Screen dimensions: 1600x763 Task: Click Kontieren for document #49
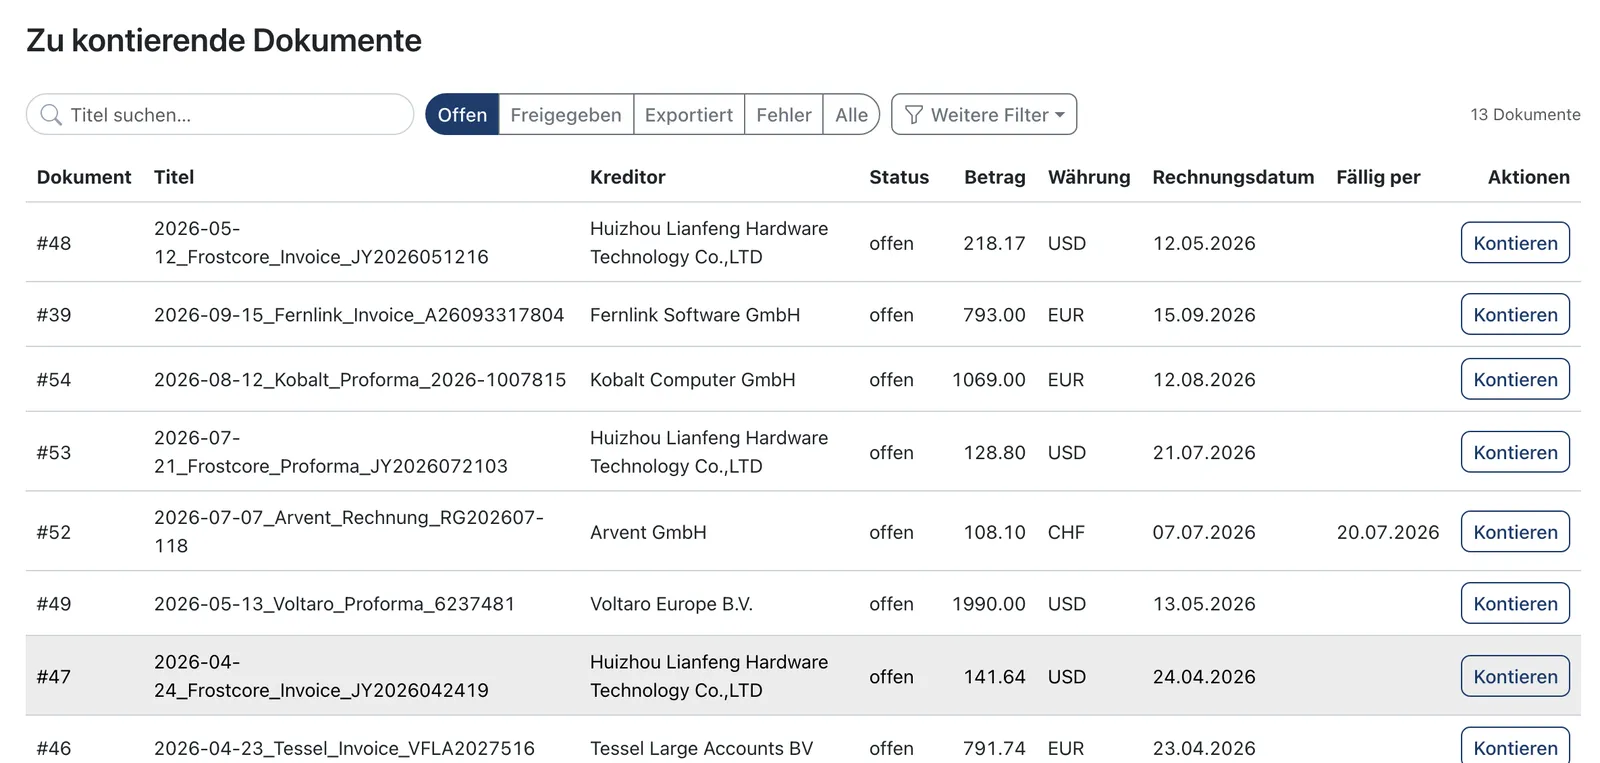(1515, 603)
